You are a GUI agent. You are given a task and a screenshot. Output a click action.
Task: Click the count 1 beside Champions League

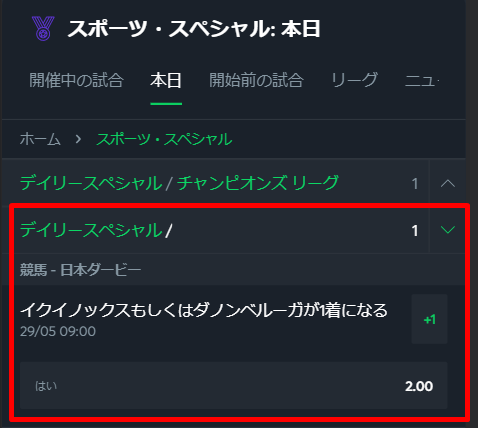tap(415, 184)
